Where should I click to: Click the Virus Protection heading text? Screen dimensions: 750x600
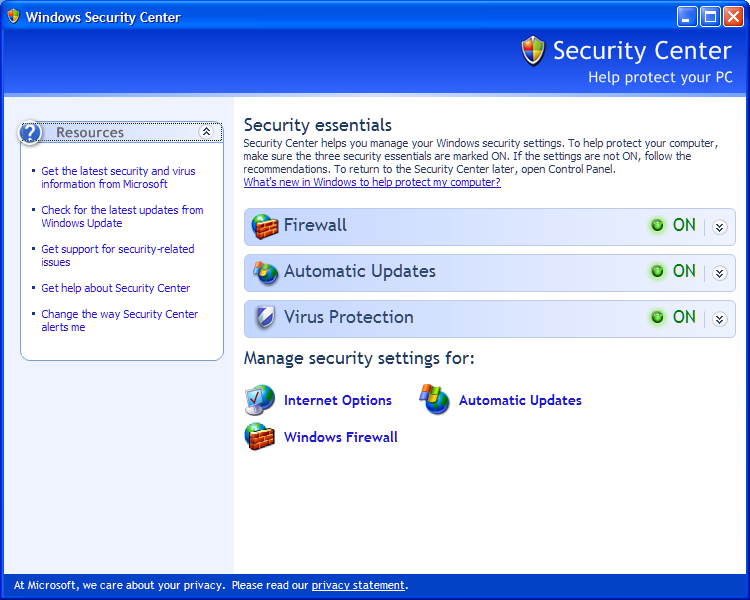coord(349,317)
